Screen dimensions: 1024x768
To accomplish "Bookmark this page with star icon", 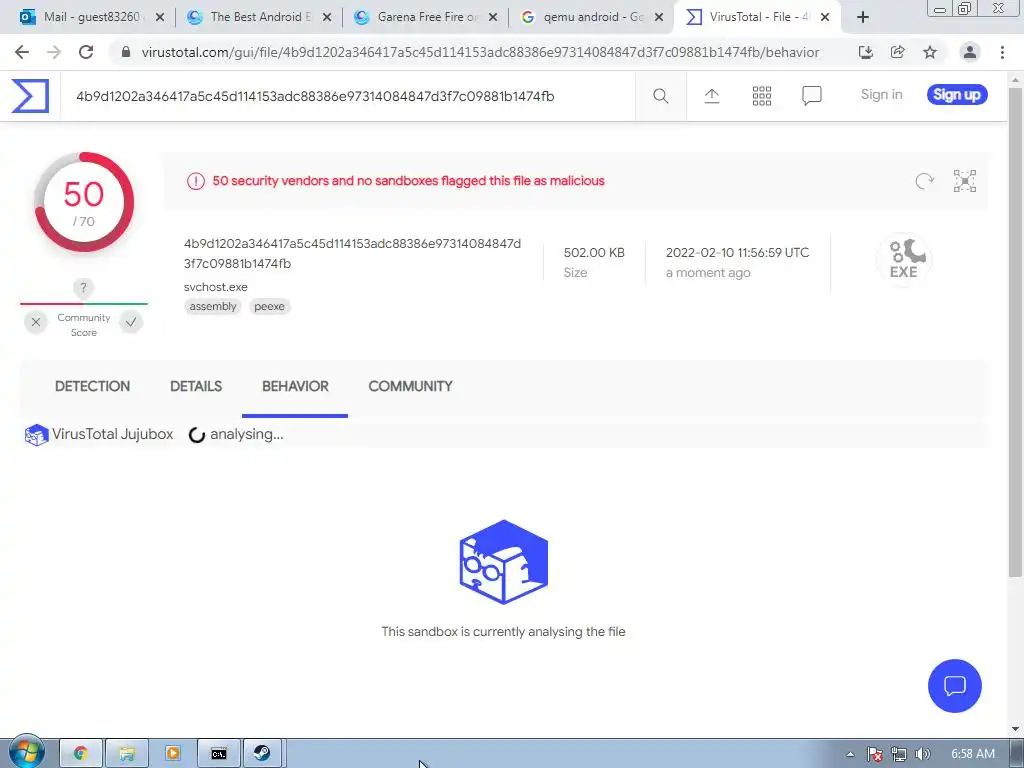I will click(x=930, y=52).
